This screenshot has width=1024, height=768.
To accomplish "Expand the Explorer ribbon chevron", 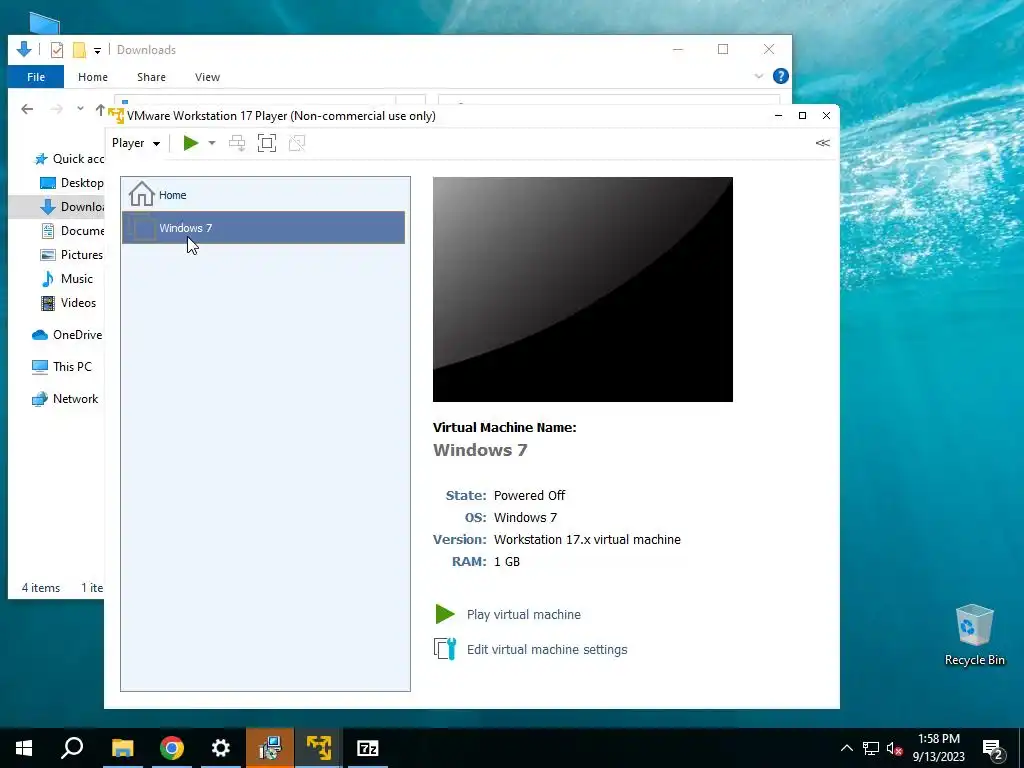I will (x=758, y=76).
